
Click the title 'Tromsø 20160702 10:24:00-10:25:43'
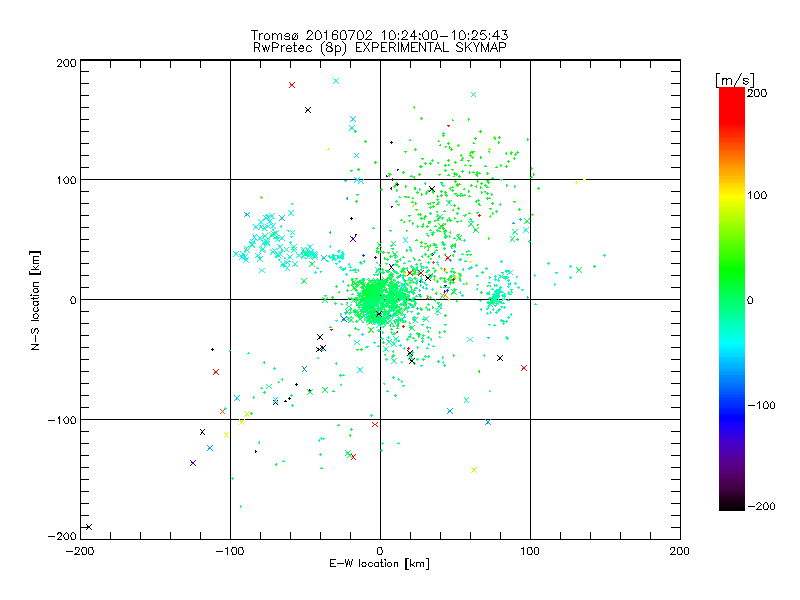[379, 35]
